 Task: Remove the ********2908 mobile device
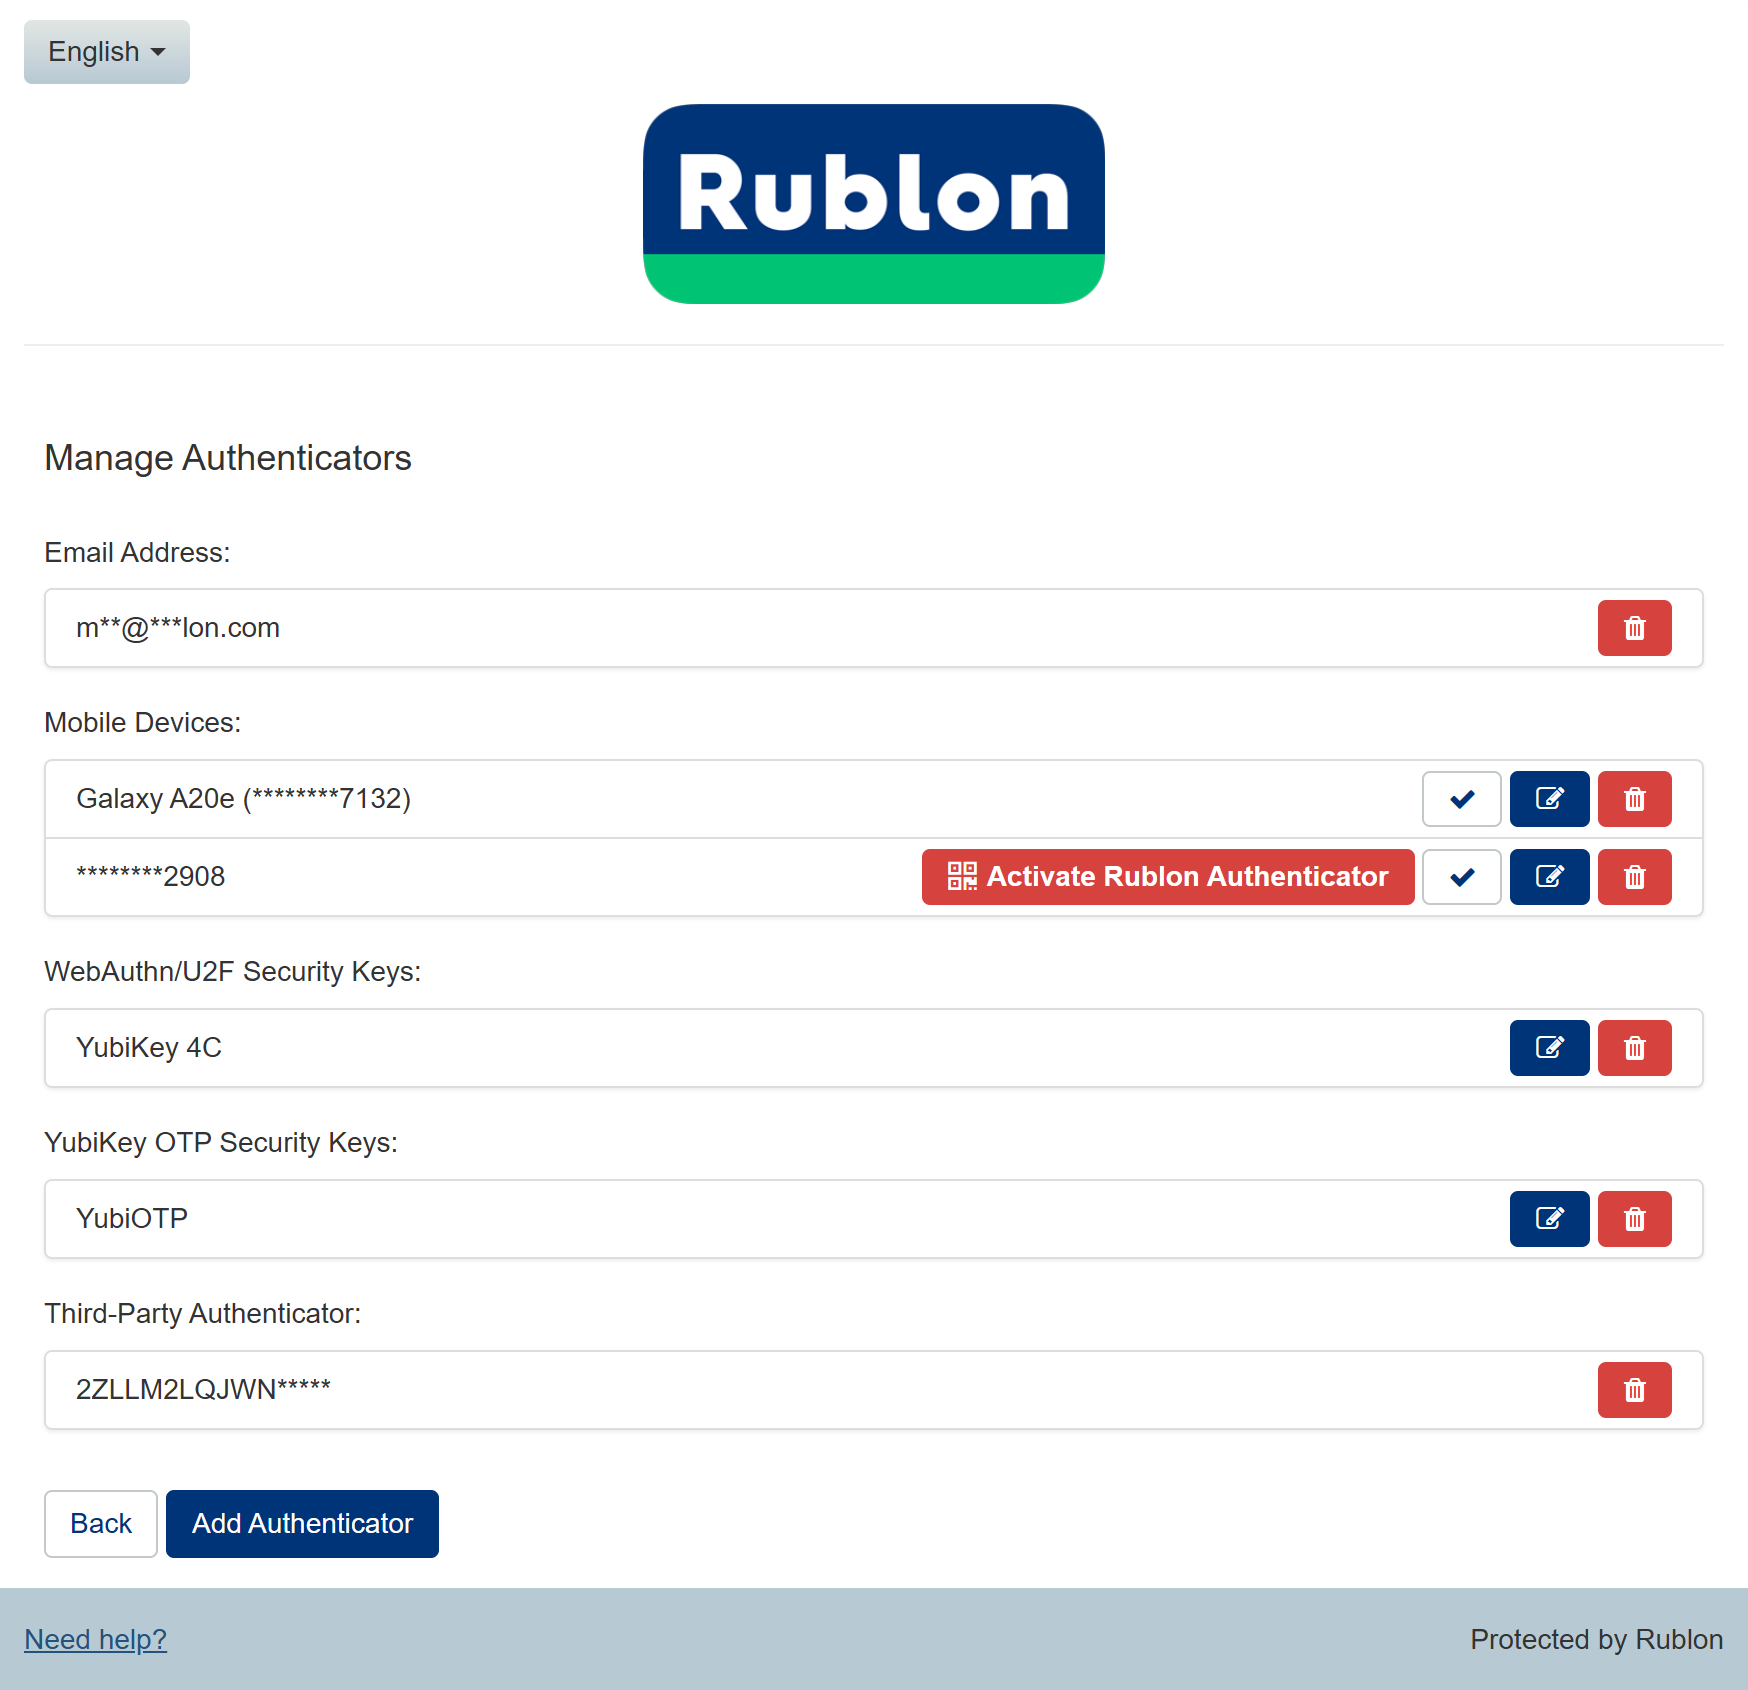(1634, 877)
